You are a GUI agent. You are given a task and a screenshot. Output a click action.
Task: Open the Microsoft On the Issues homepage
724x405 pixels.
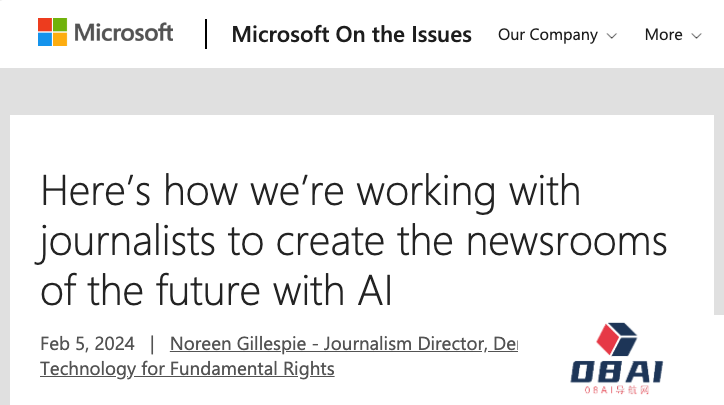click(x=351, y=34)
